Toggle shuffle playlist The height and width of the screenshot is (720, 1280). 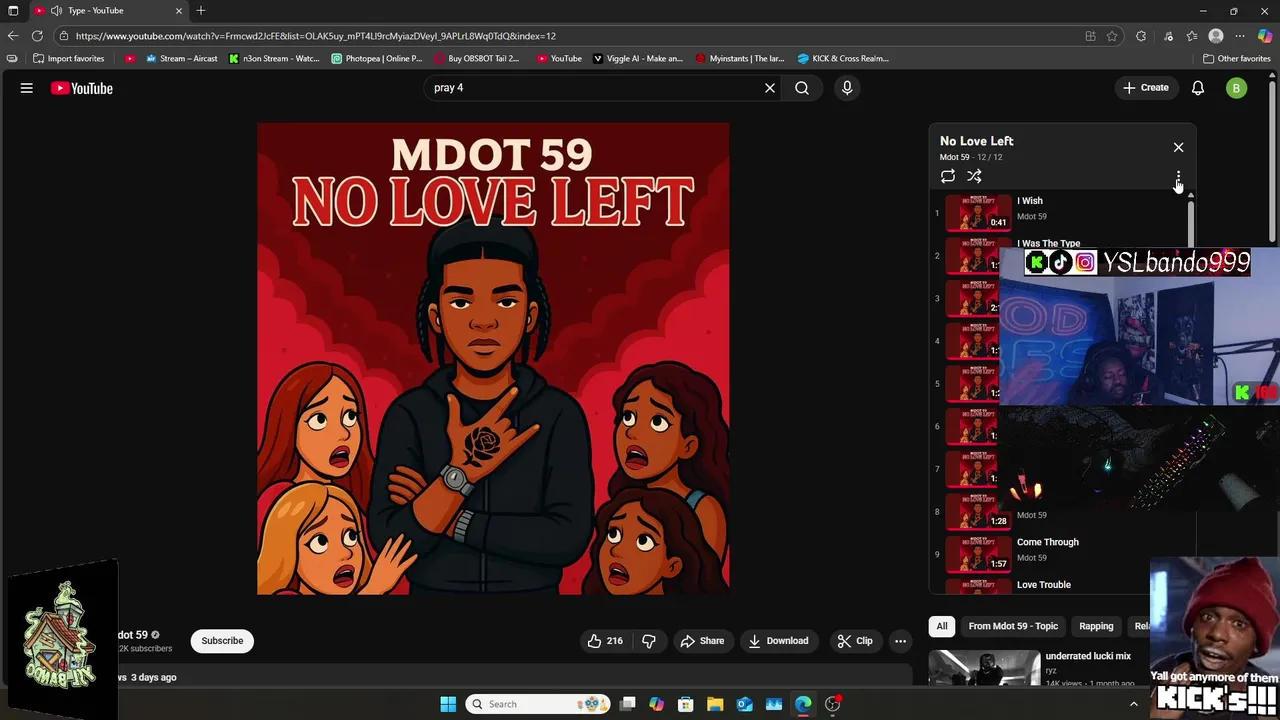[974, 176]
